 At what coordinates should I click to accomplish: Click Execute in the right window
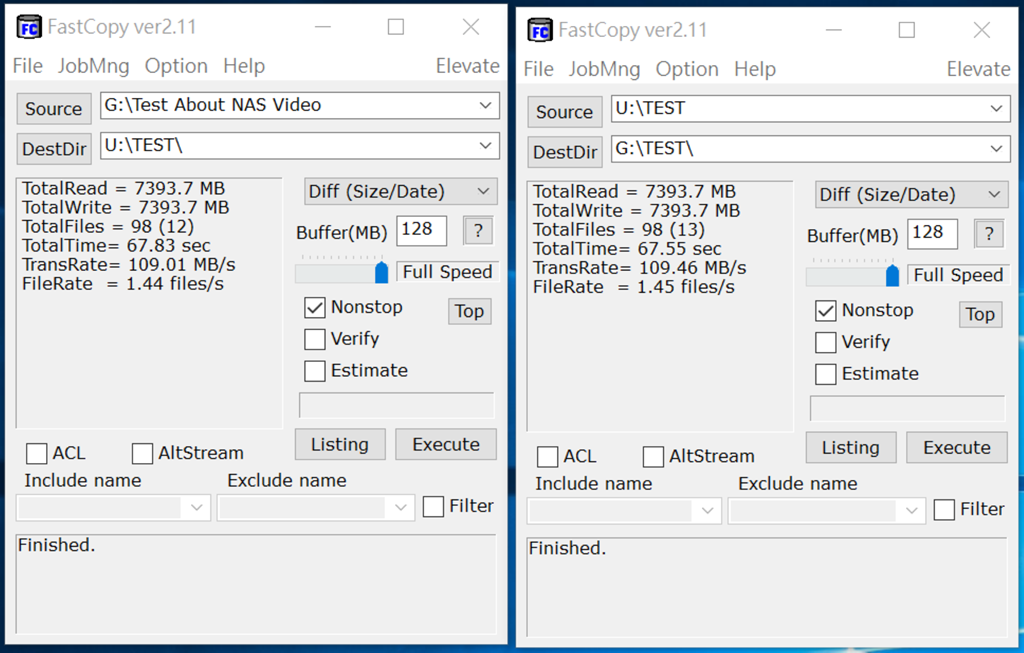(957, 448)
